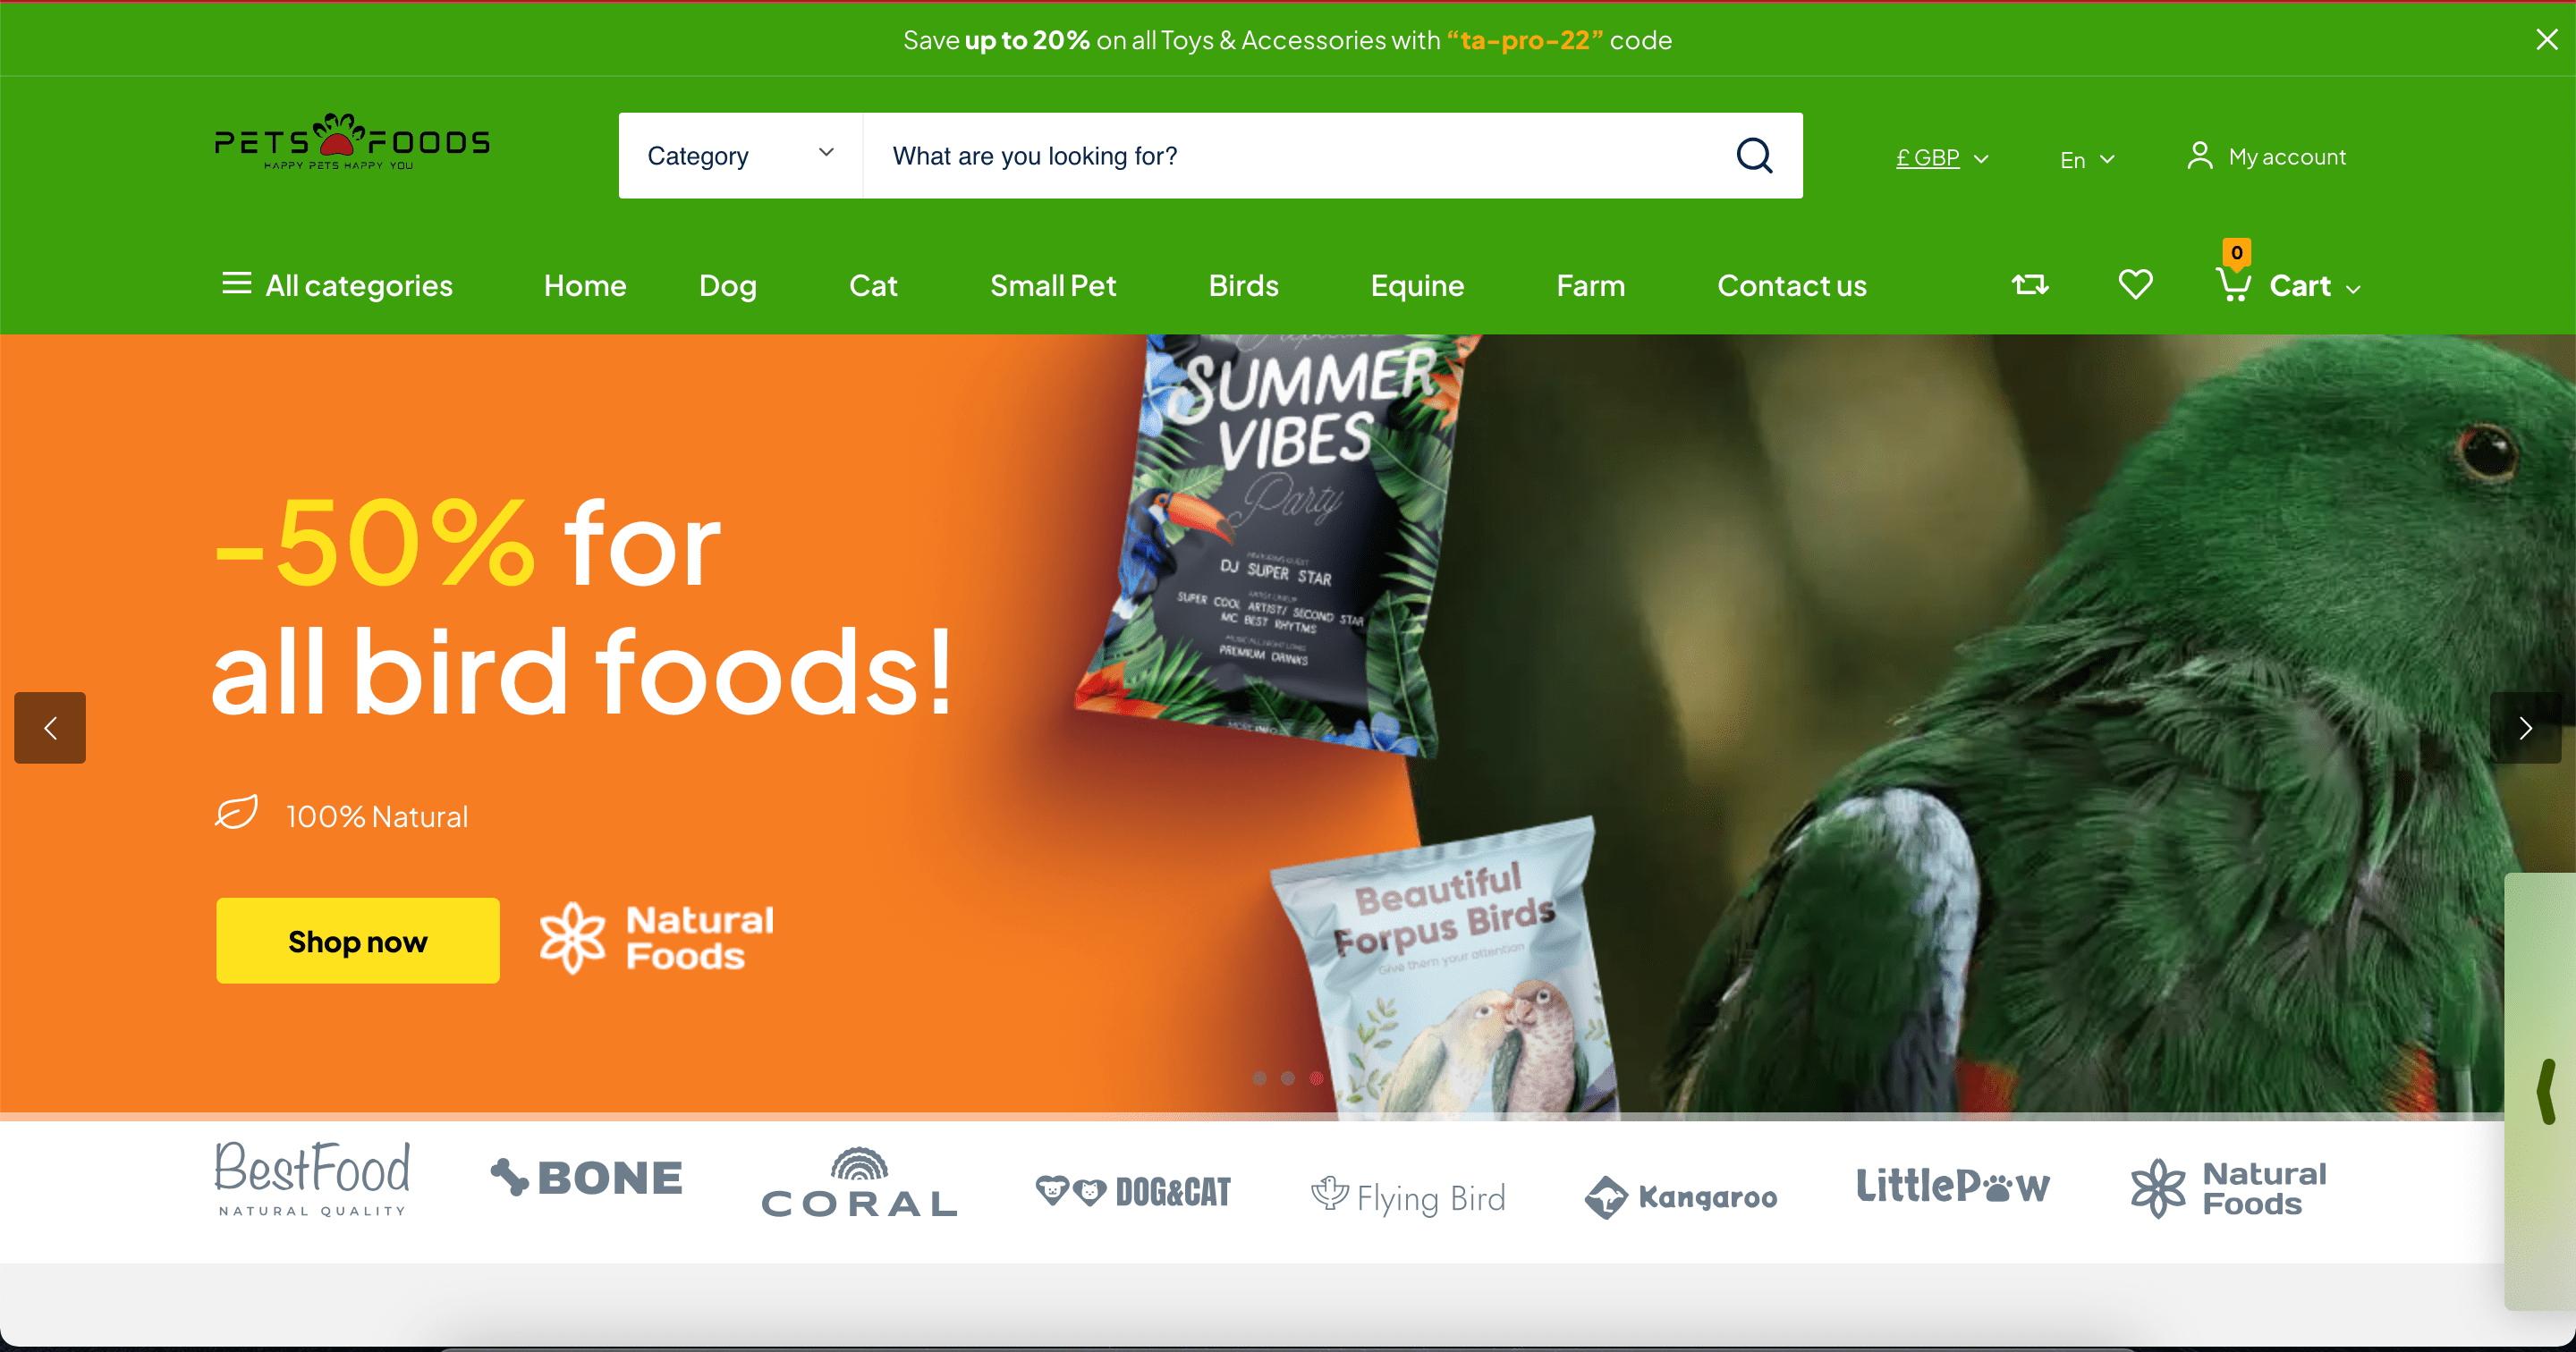2576x1352 pixels.
Task: Open All categories hamburger menu
Action: pos(236,284)
